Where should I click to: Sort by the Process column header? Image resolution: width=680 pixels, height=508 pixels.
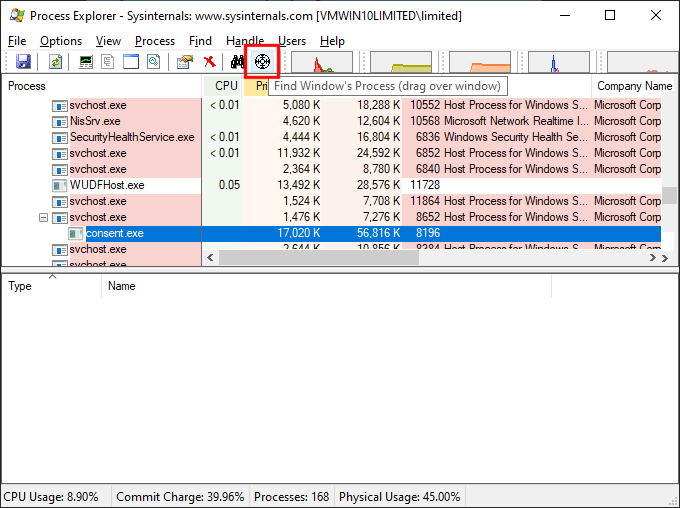click(102, 86)
